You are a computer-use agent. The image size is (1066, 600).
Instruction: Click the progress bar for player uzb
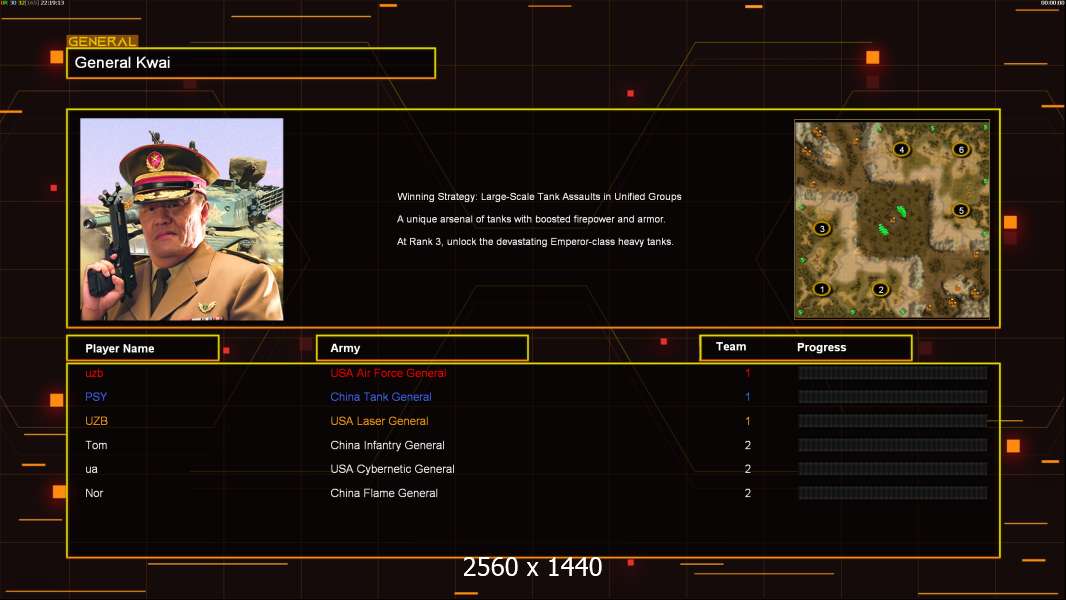point(892,373)
